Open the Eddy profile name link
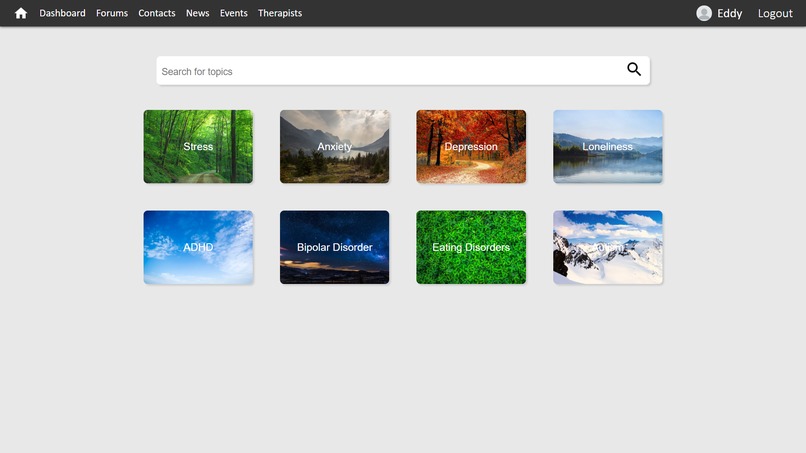Viewport: 806px width, 453px height. pyautogui.click(x=729, y=13)
